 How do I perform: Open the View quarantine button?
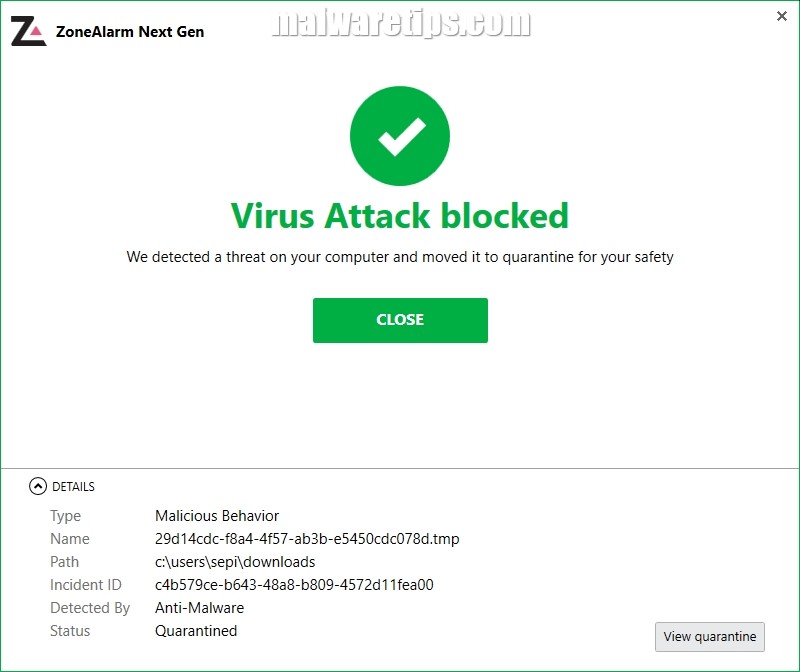[x=709, y=637]
